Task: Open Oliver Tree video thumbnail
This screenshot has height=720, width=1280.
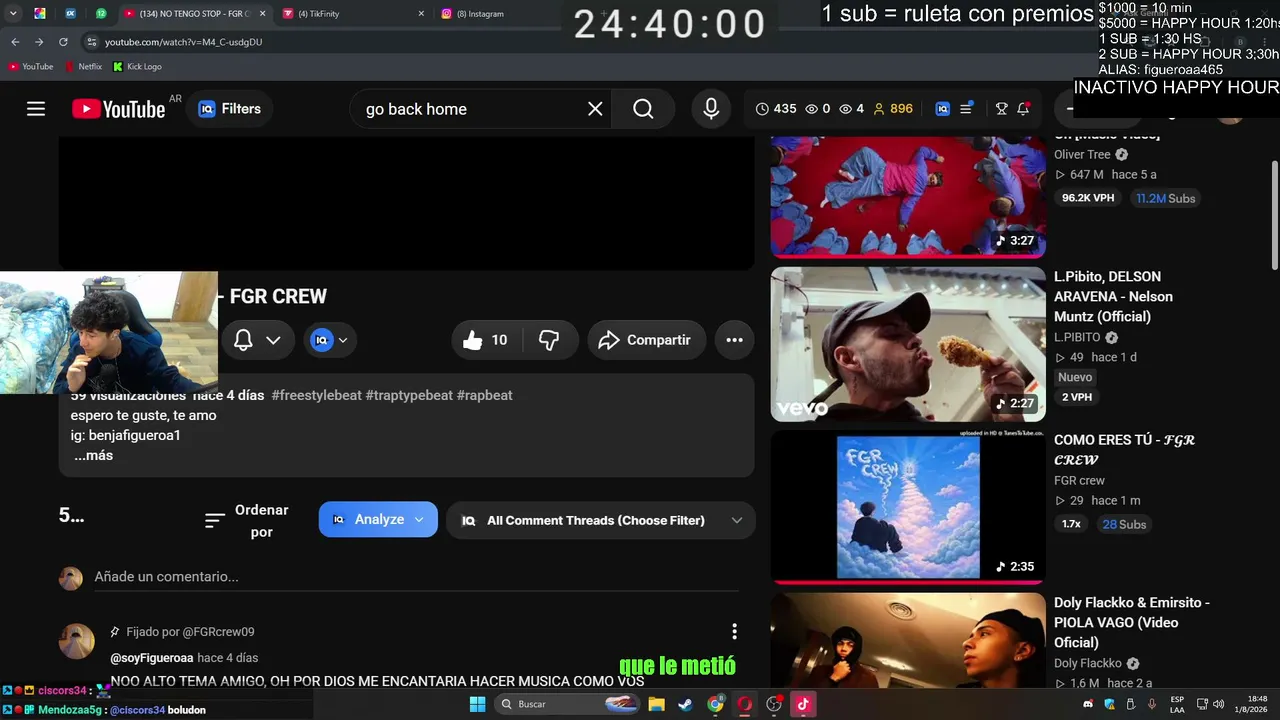Action: 908,196
